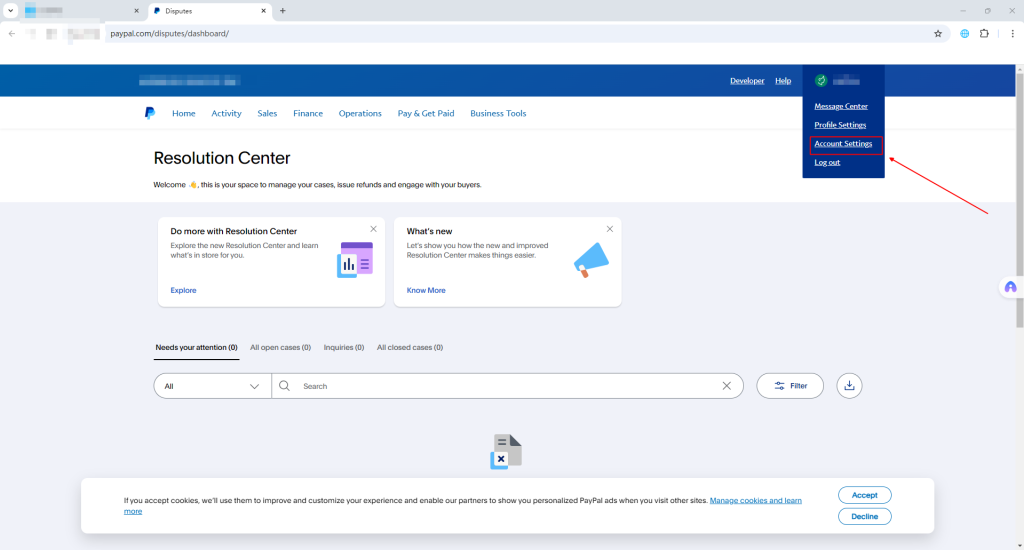Clear the search field with X icon
This screenshot has width=1024, height=550.
click(x=726, y=385)
